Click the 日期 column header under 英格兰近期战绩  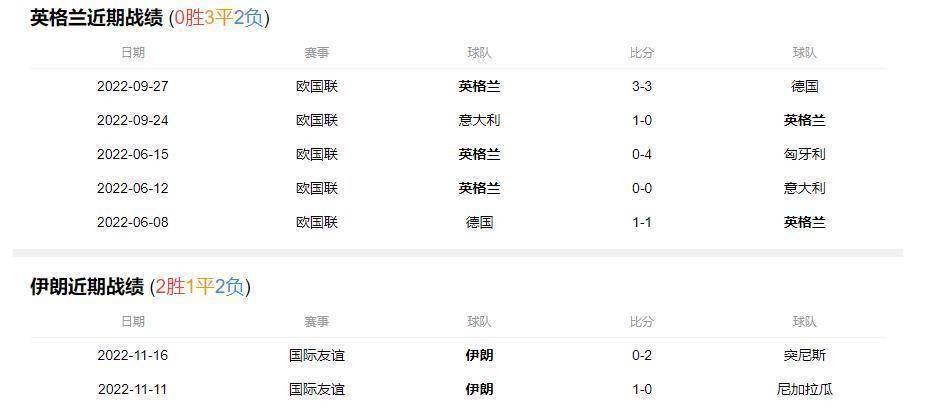[132, 52]
